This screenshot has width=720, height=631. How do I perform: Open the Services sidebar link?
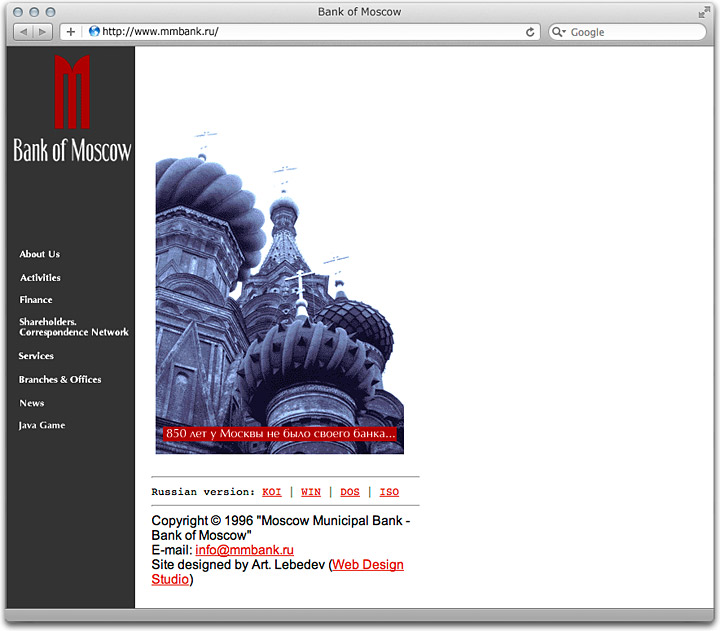click(37, 356)
